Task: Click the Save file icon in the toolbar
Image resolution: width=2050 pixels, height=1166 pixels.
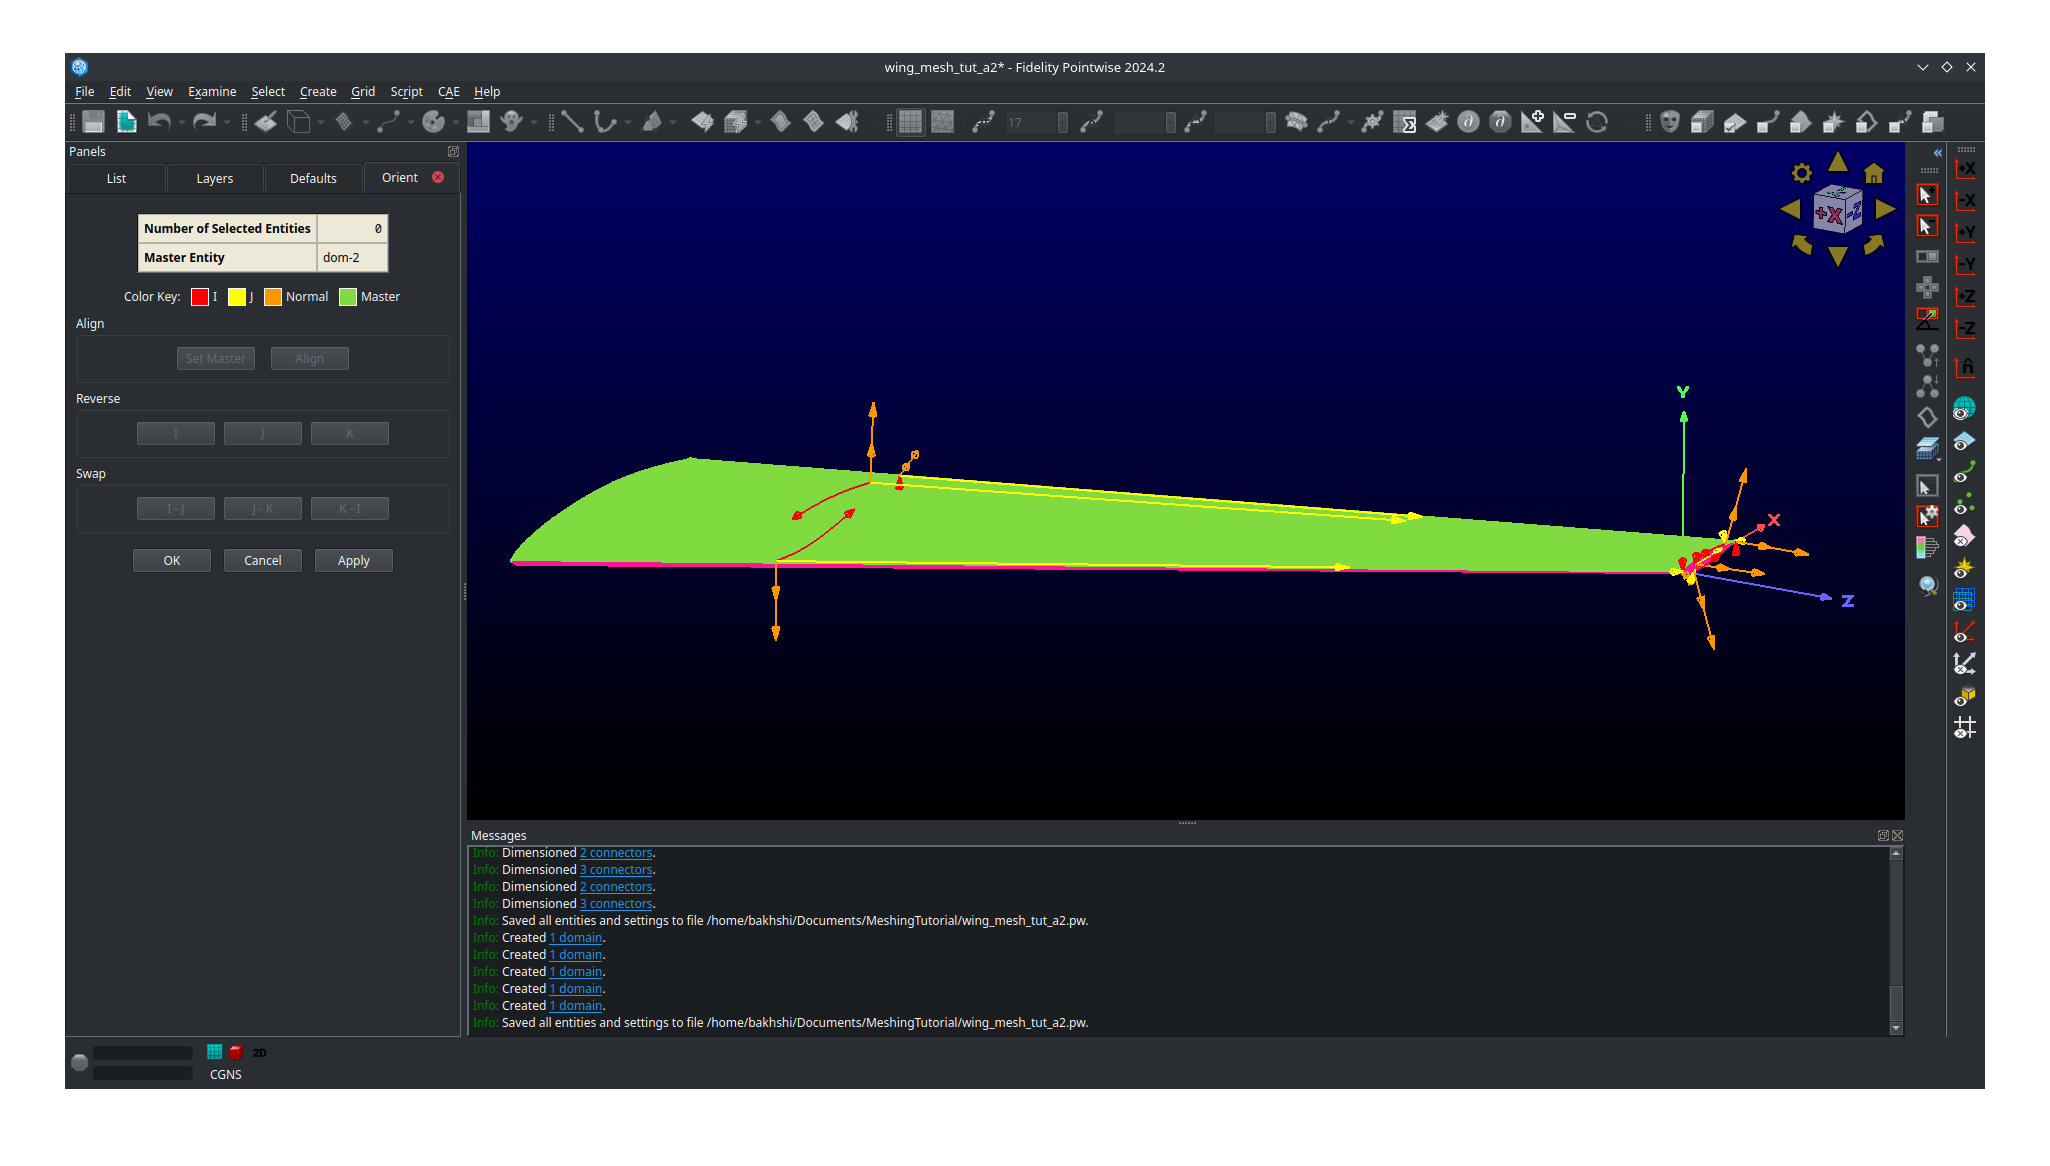Action: tap(91, 121)
